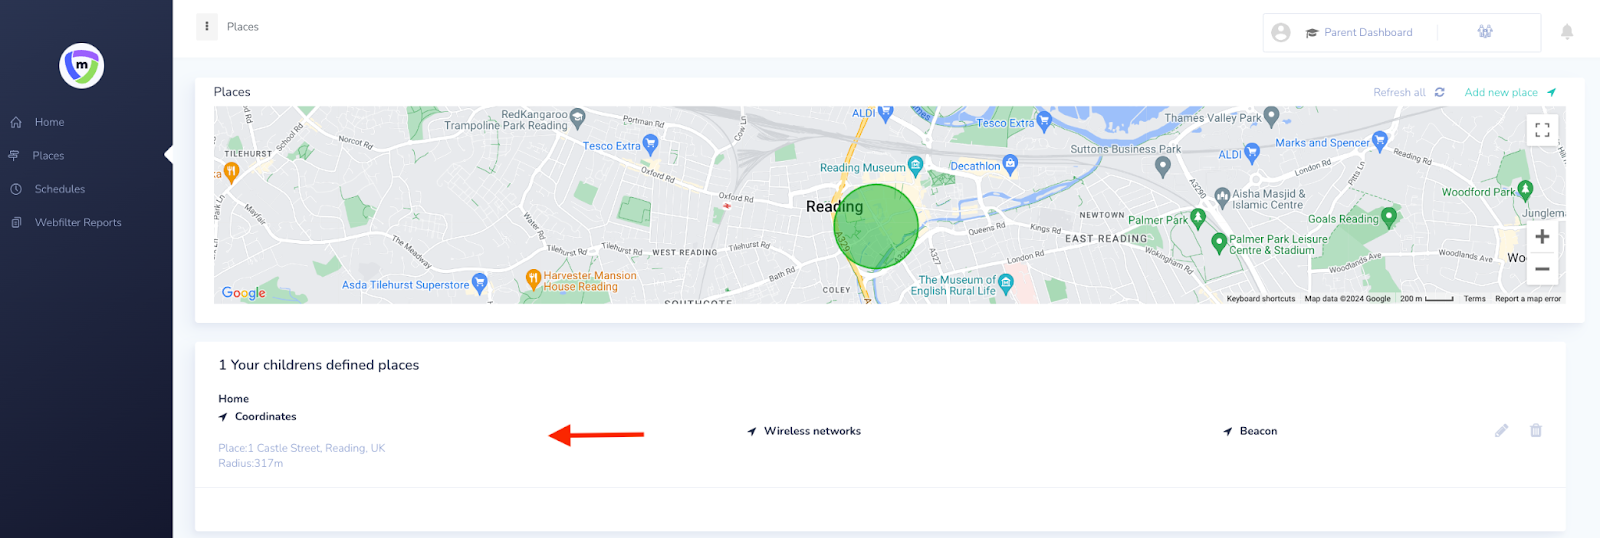Screen dimensions: 1600x538
Task: Click the app logo in sidebar
Action: [x=82, y=66]
